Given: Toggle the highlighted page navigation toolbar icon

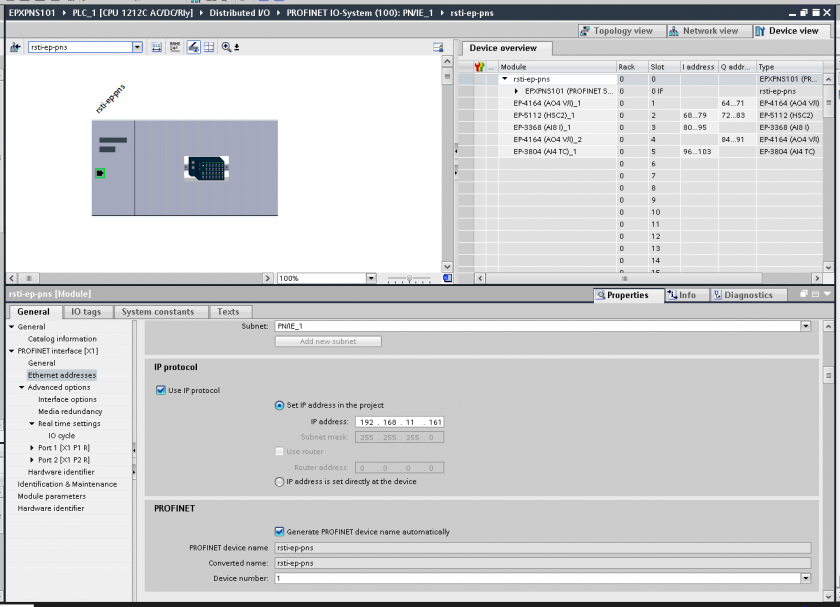Looking at the screenshot, I should pos(193,47).
